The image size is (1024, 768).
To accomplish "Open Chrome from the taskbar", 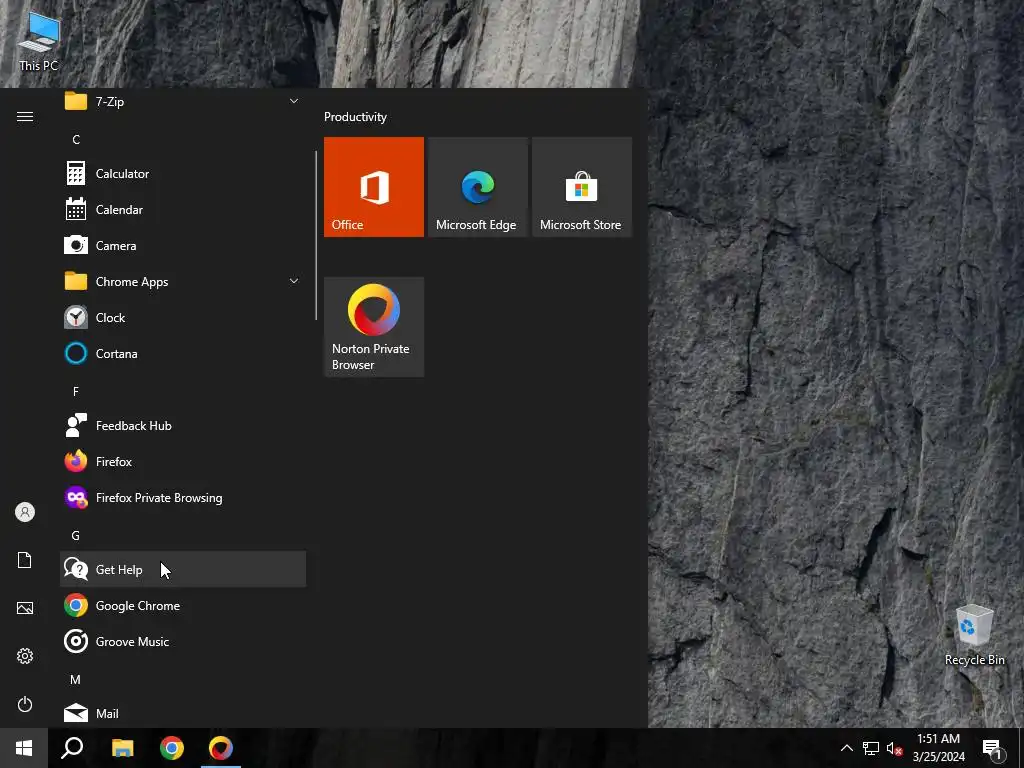I will click(172, 748).
